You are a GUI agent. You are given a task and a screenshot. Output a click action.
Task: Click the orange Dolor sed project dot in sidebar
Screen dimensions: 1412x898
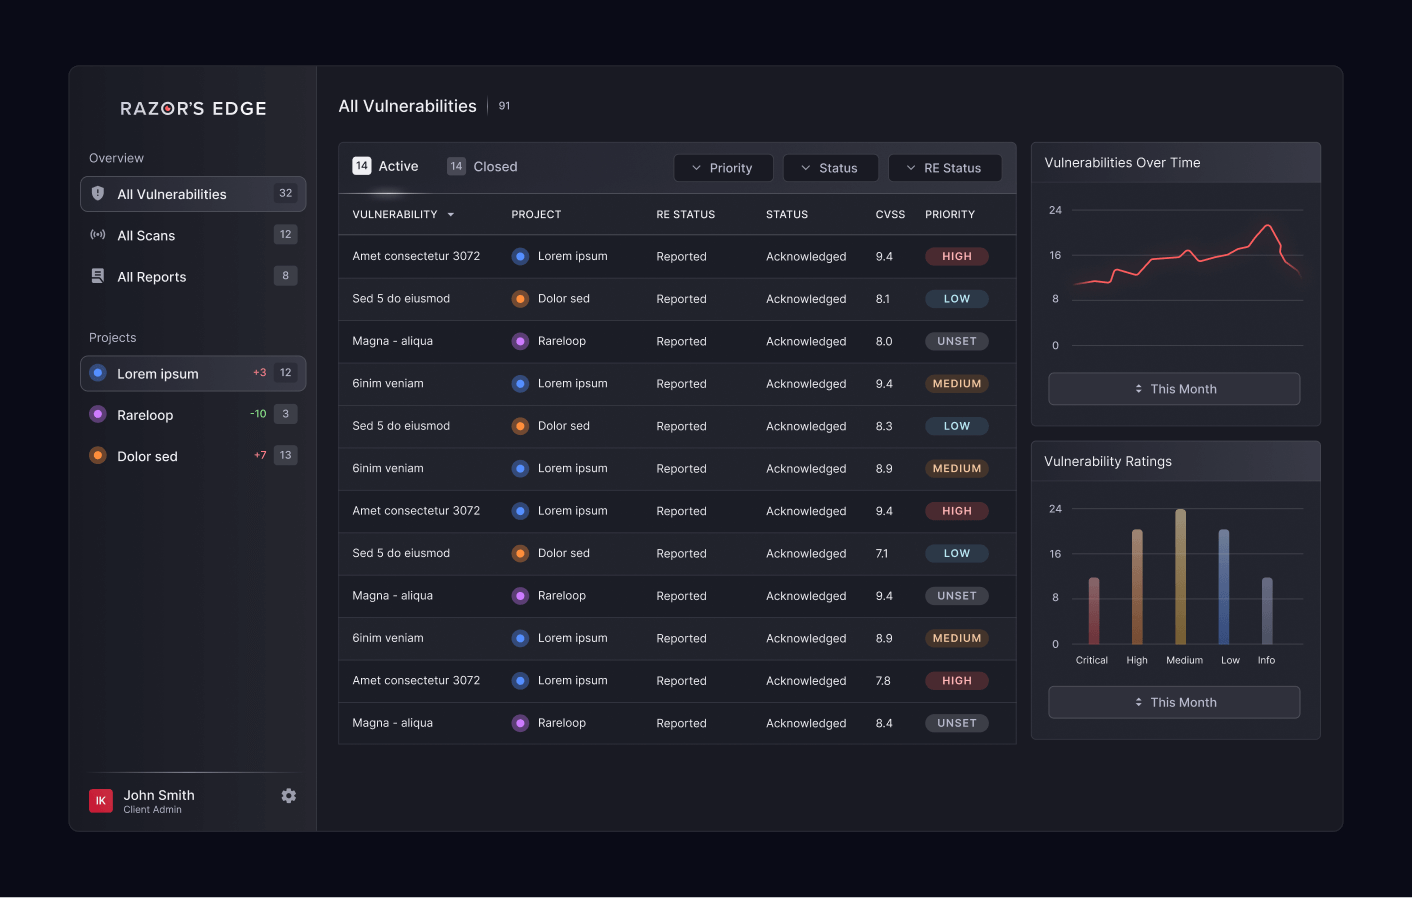(98, 455)
